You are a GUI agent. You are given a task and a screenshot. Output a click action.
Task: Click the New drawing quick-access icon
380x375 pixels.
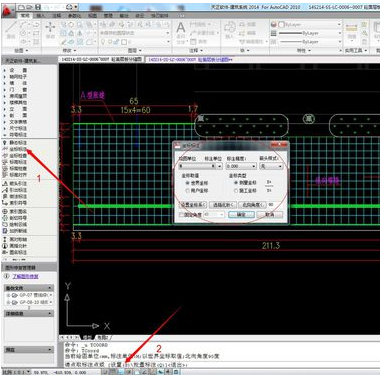coord(21,7)
